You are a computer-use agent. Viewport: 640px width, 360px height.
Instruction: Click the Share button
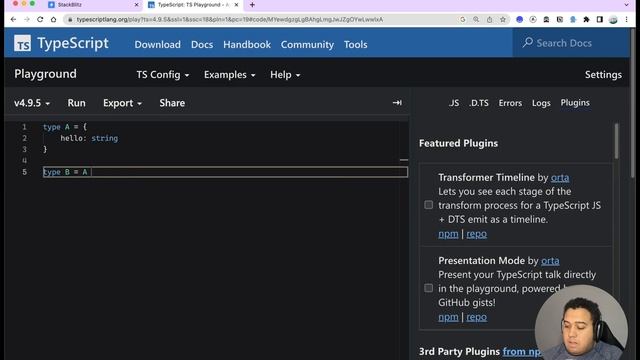point(172,103)
